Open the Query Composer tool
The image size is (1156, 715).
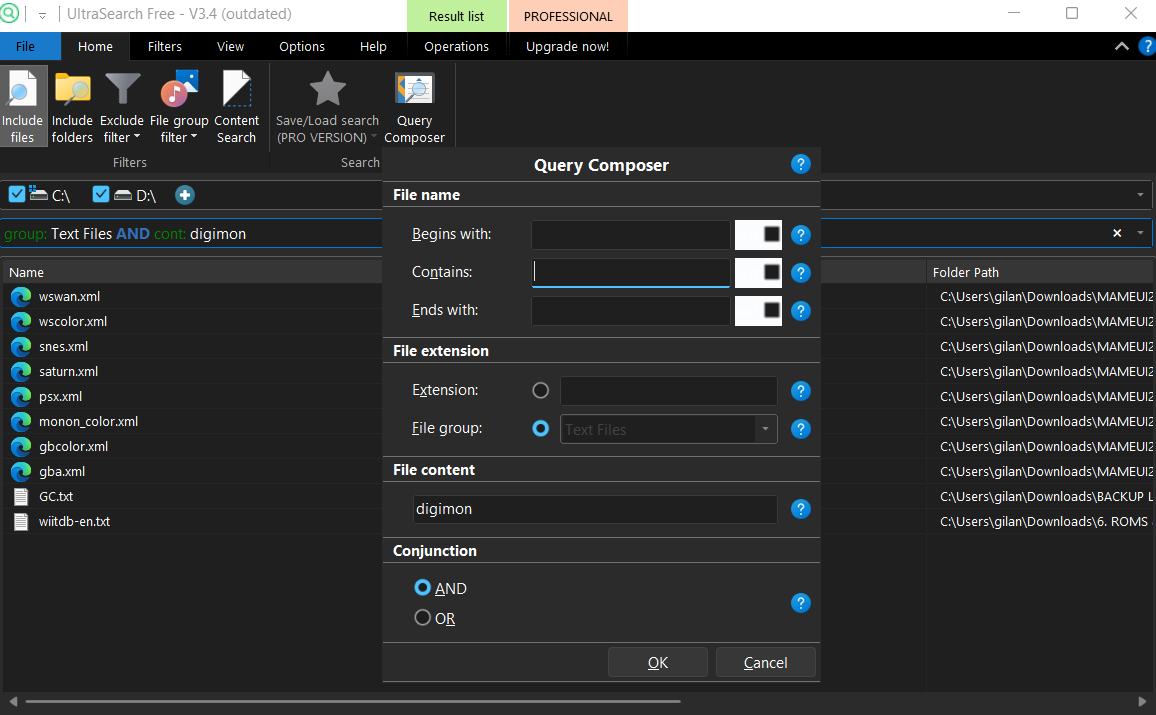414,107
